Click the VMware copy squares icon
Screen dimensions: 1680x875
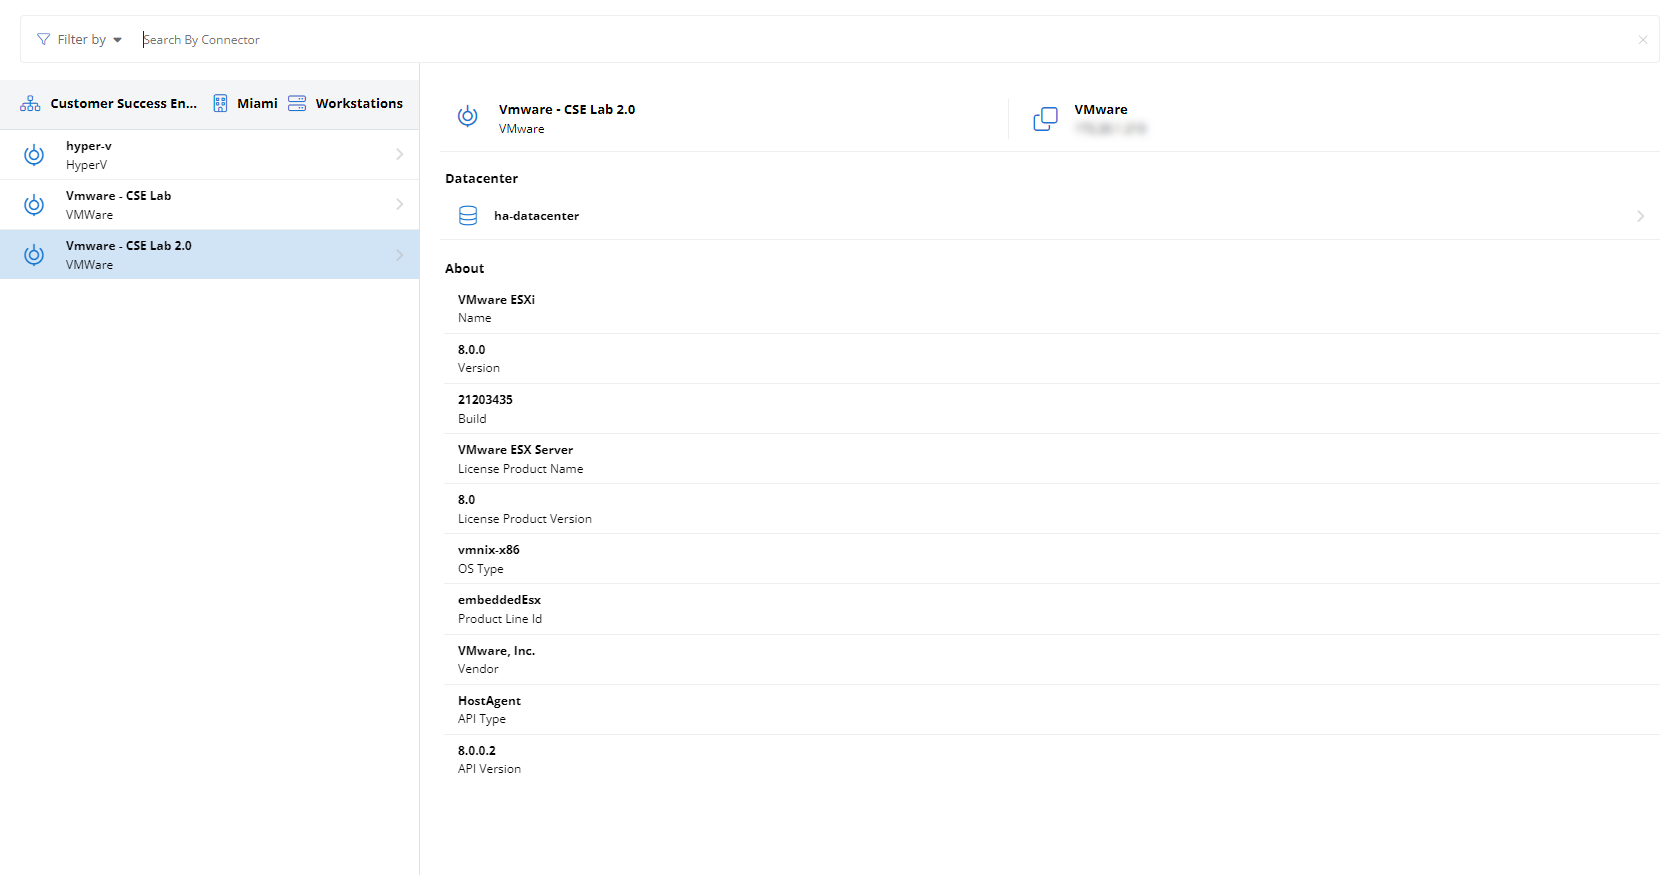[x=1045, y=119]
